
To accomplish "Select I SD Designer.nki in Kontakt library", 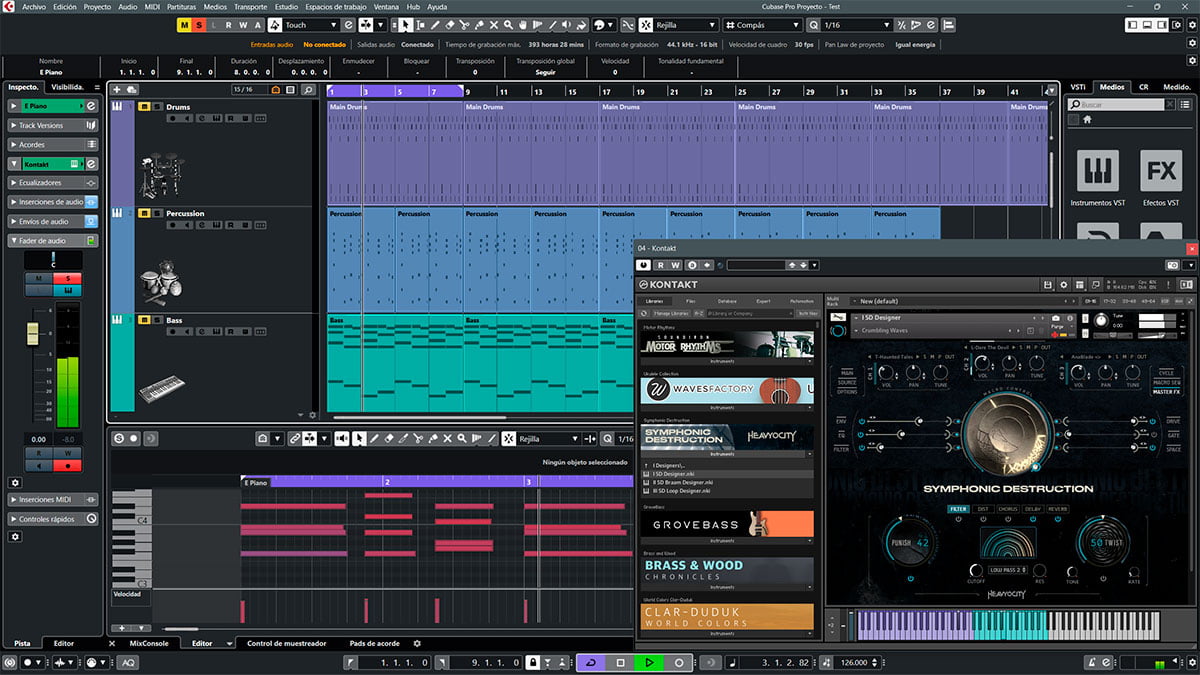I will point(727,474).
